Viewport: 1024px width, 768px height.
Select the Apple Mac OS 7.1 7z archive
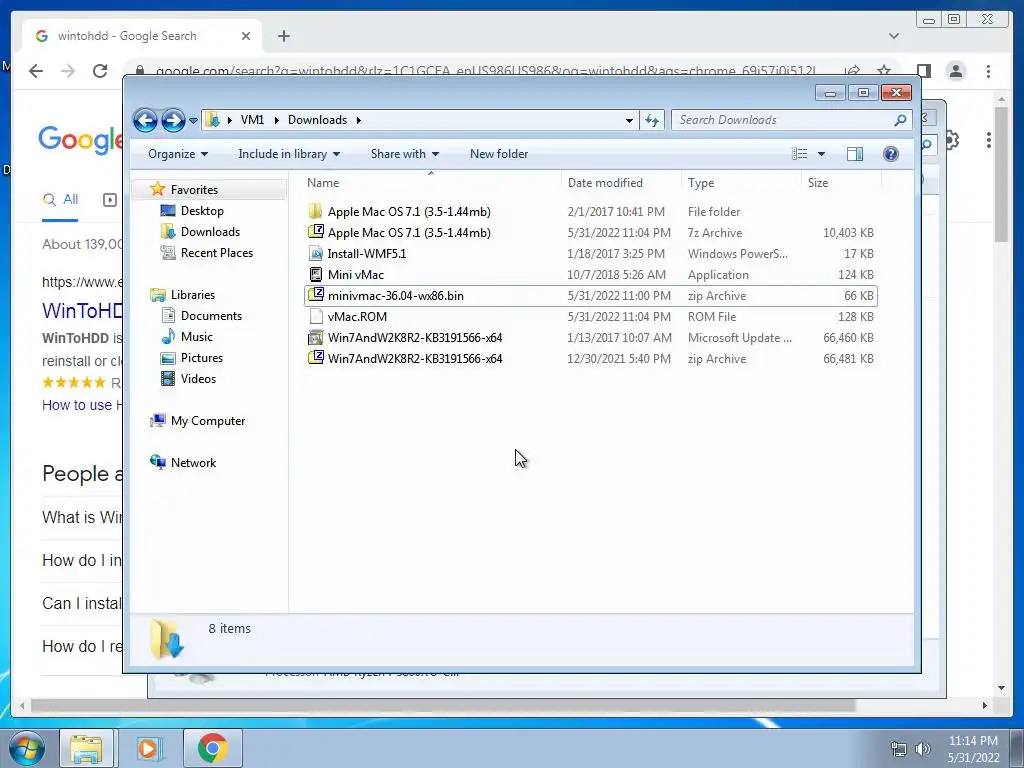click(x=590, y=232)
